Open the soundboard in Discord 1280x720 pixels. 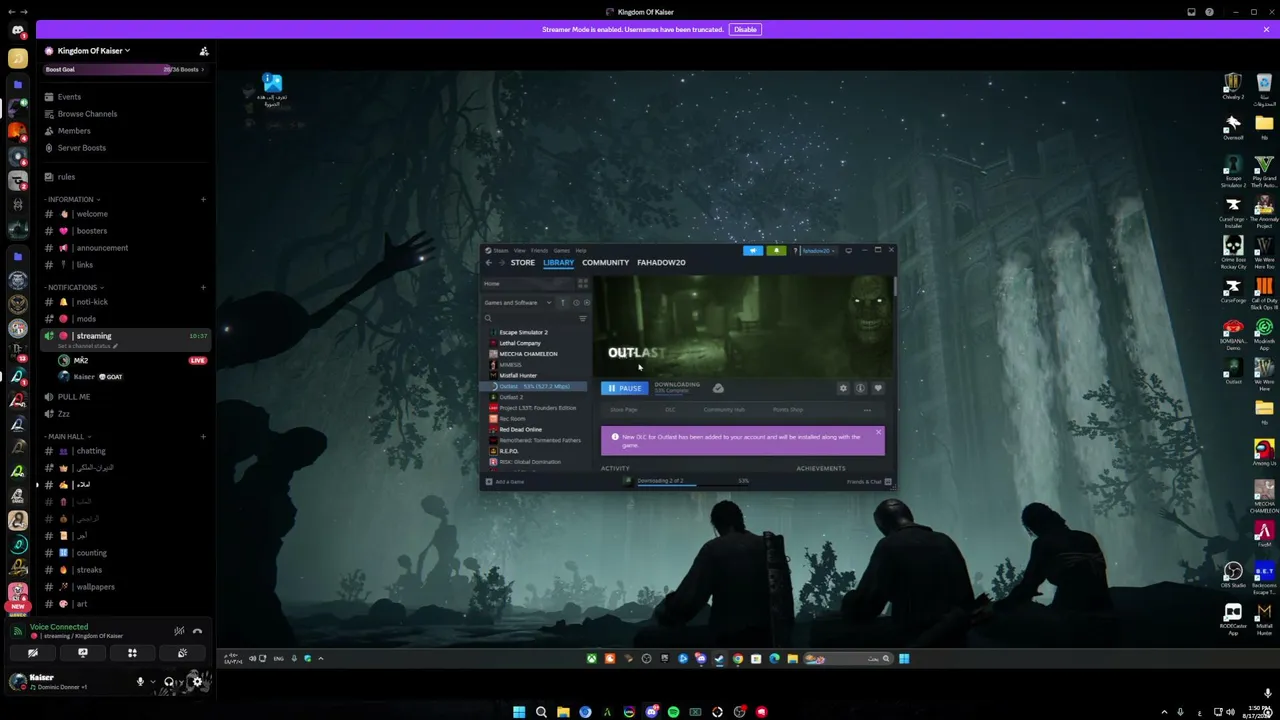182,653
